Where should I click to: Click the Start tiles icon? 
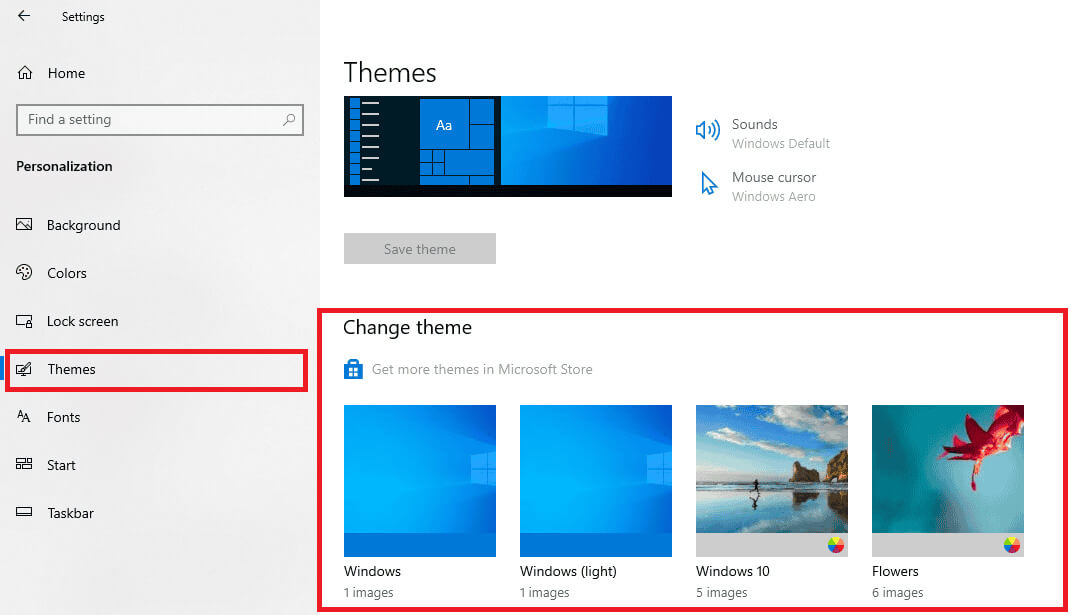(24, 464)
